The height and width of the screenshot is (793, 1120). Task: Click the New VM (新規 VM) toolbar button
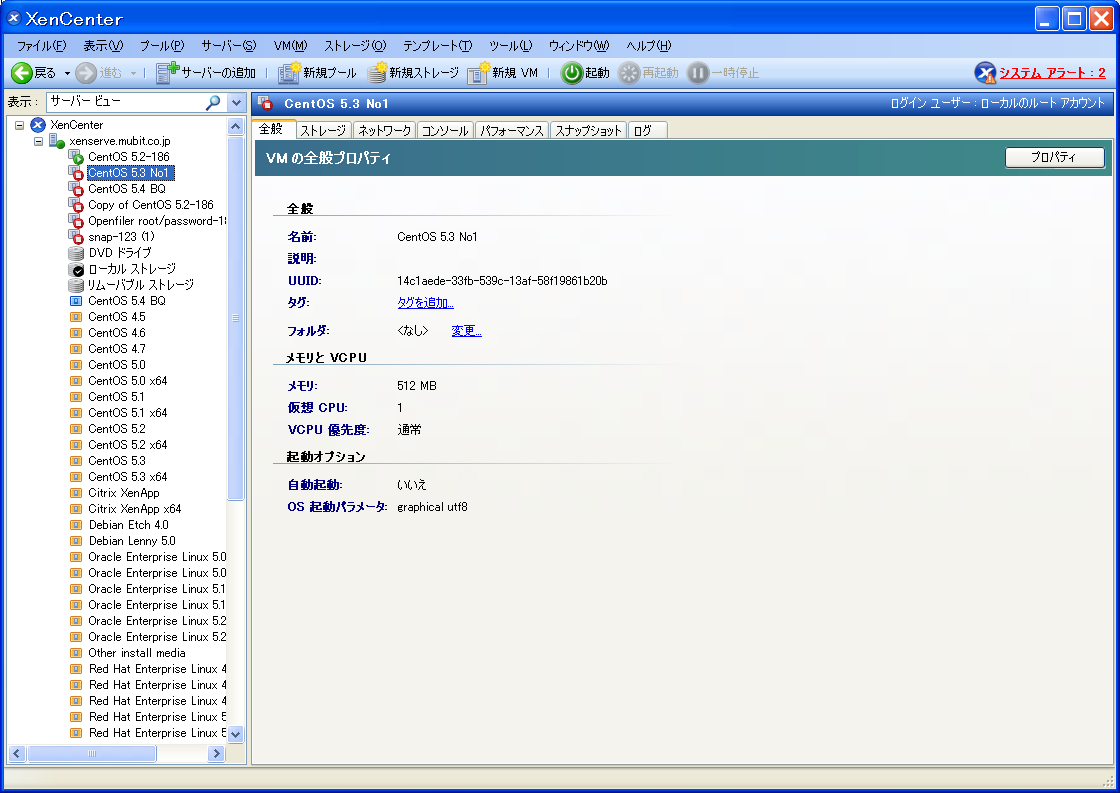tap(503, 73)
